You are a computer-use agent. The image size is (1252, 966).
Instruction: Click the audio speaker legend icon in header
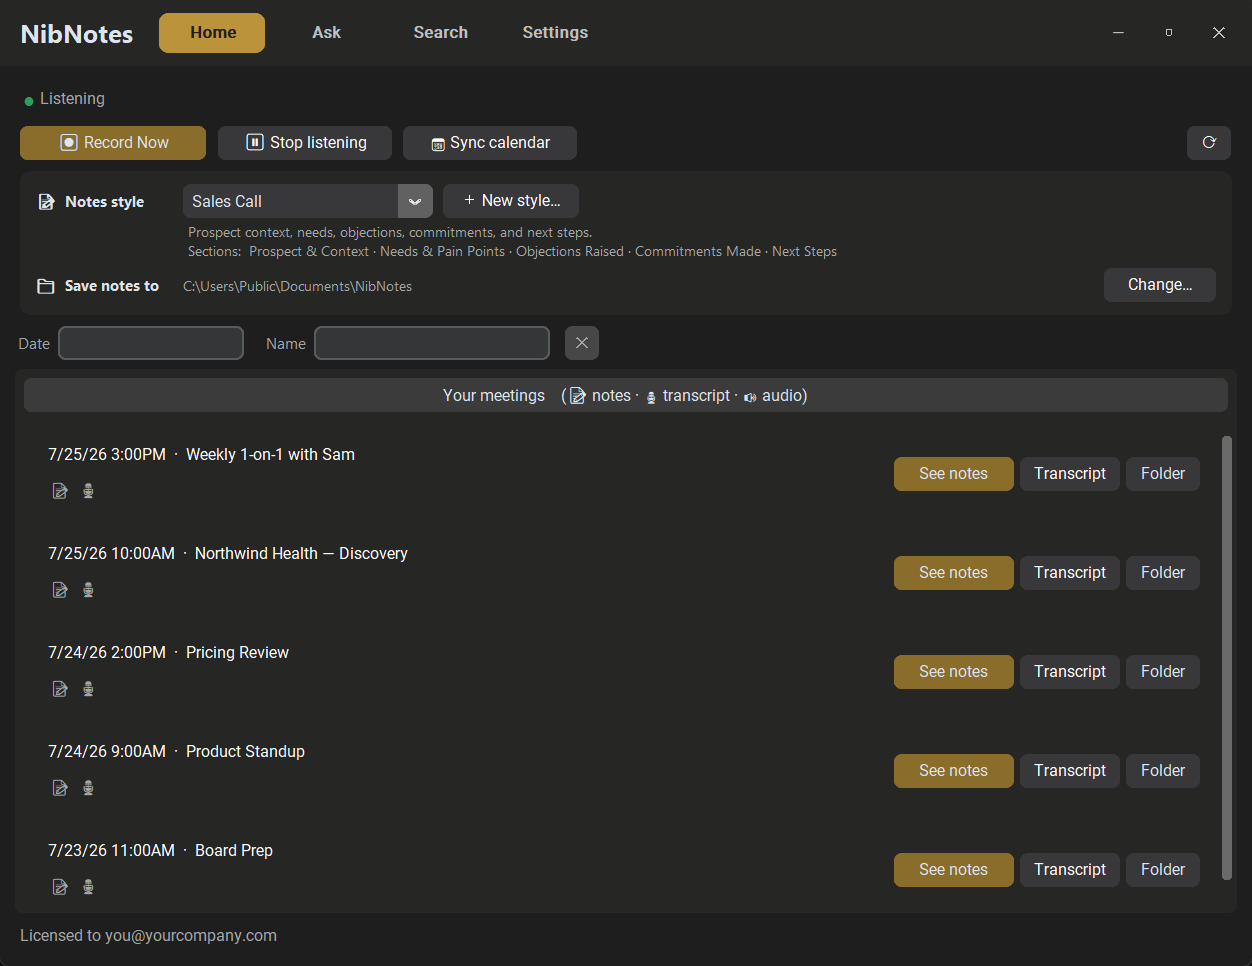[x=750, y=397]
